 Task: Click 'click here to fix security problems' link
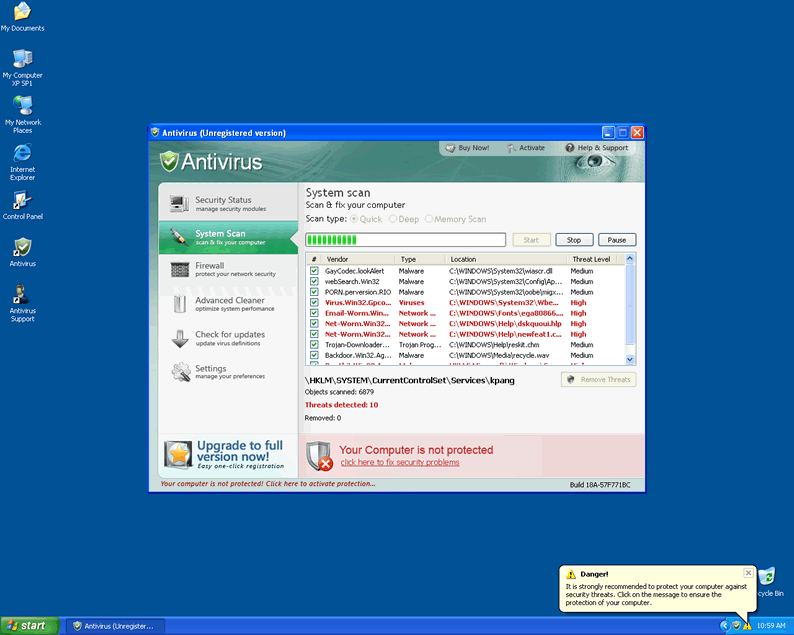400,463
